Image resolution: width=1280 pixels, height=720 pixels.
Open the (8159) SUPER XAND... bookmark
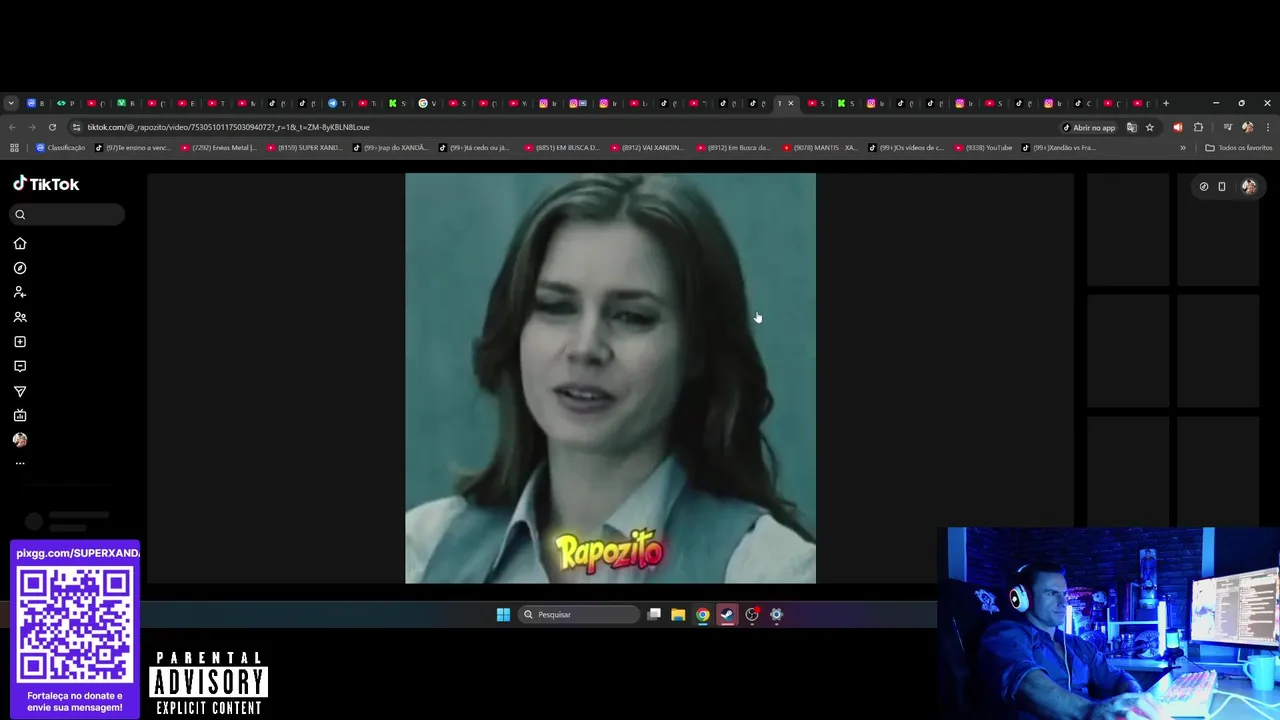[x=305, y=148]
